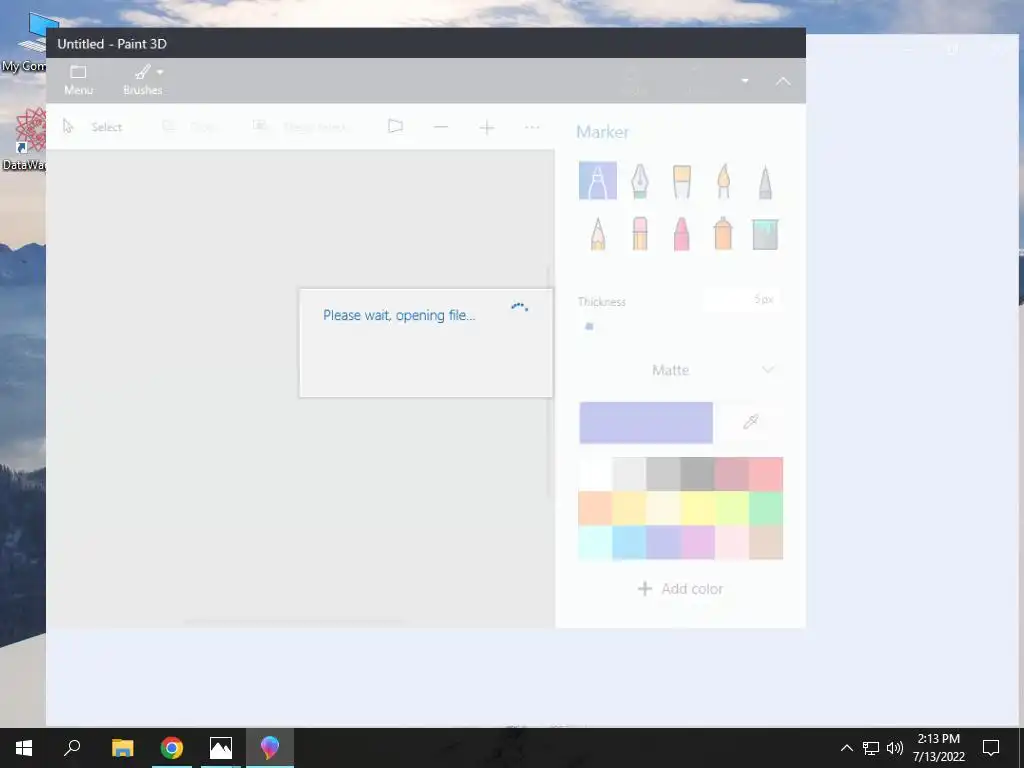This screenshot has height=768, width=1024.
Task: Open the volume speaker tray icon
Action: pos(895,748)
